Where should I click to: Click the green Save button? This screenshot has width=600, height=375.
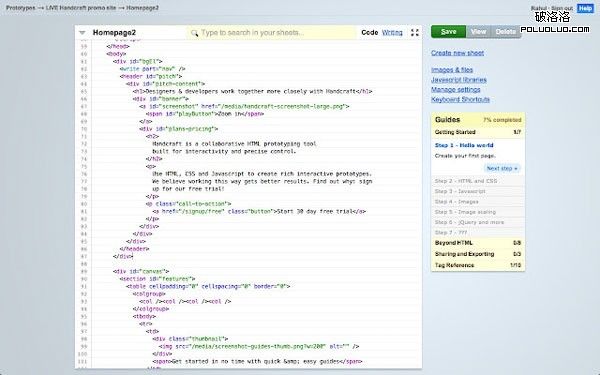(x=448, y=32)
